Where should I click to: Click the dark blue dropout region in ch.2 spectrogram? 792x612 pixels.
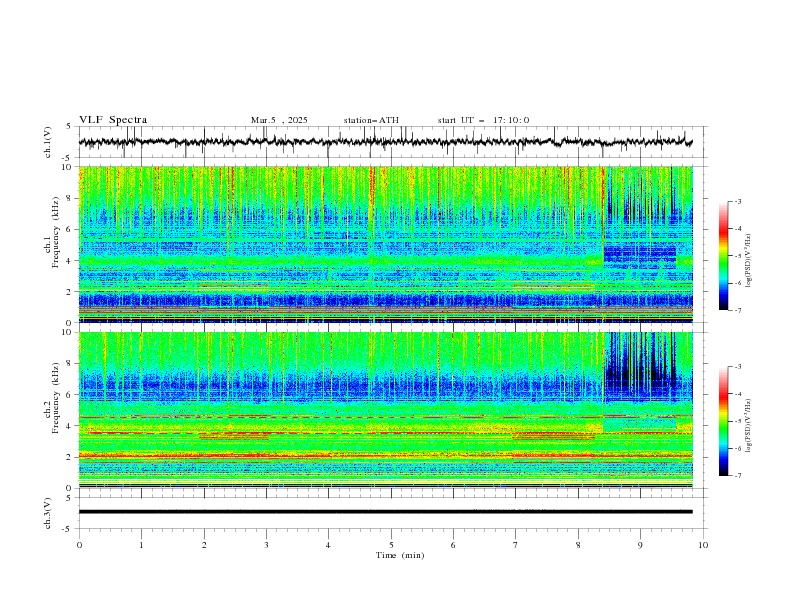point(640,366)
